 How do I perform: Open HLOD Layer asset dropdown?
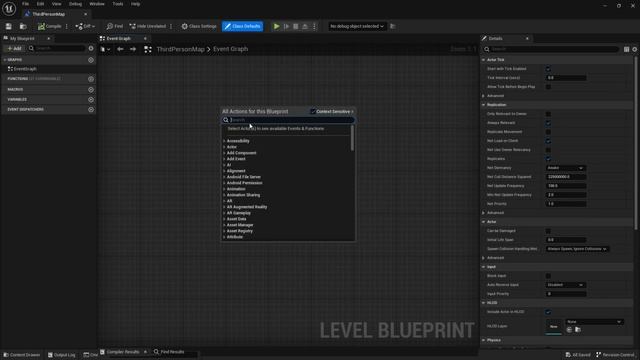click(x=594, y=322)
